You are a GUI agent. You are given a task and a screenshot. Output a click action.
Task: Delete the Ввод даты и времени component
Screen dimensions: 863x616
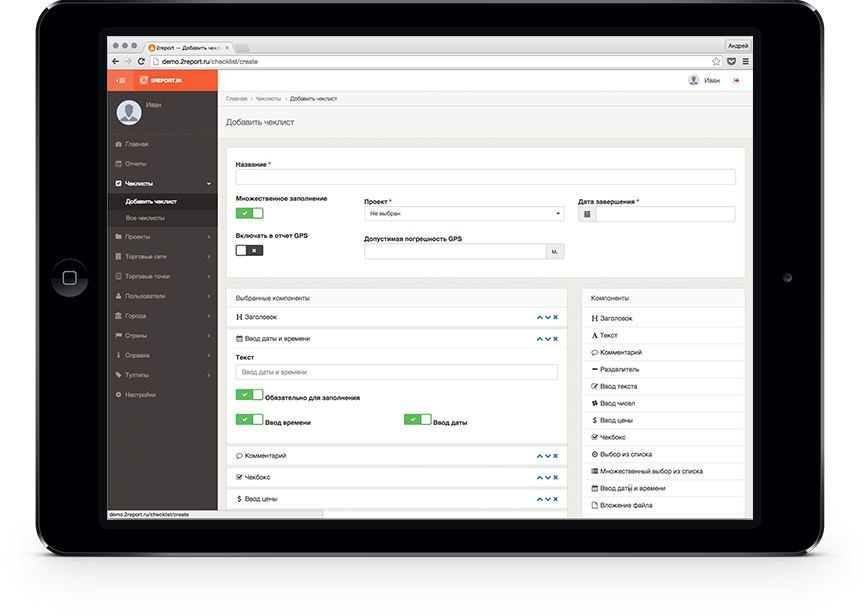coord(555,339)
